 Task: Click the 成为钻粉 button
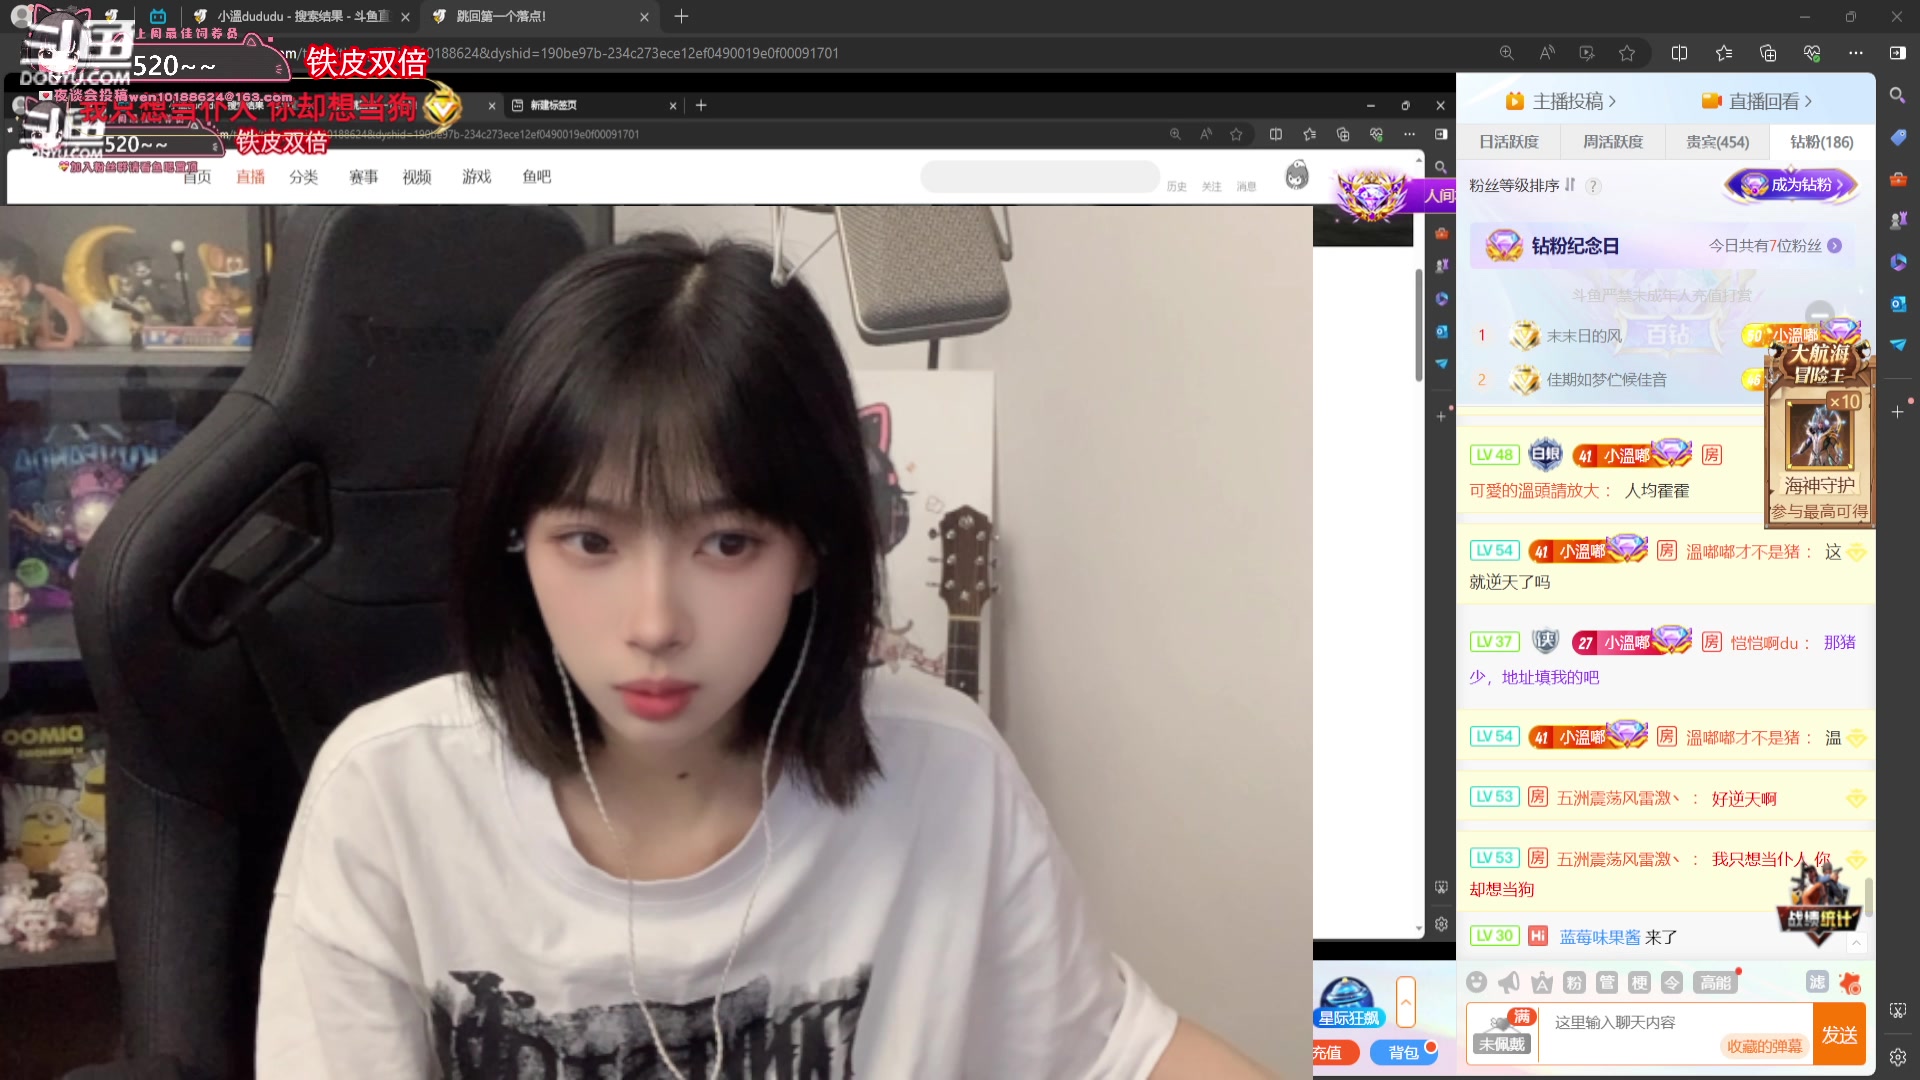[1790, 185]
